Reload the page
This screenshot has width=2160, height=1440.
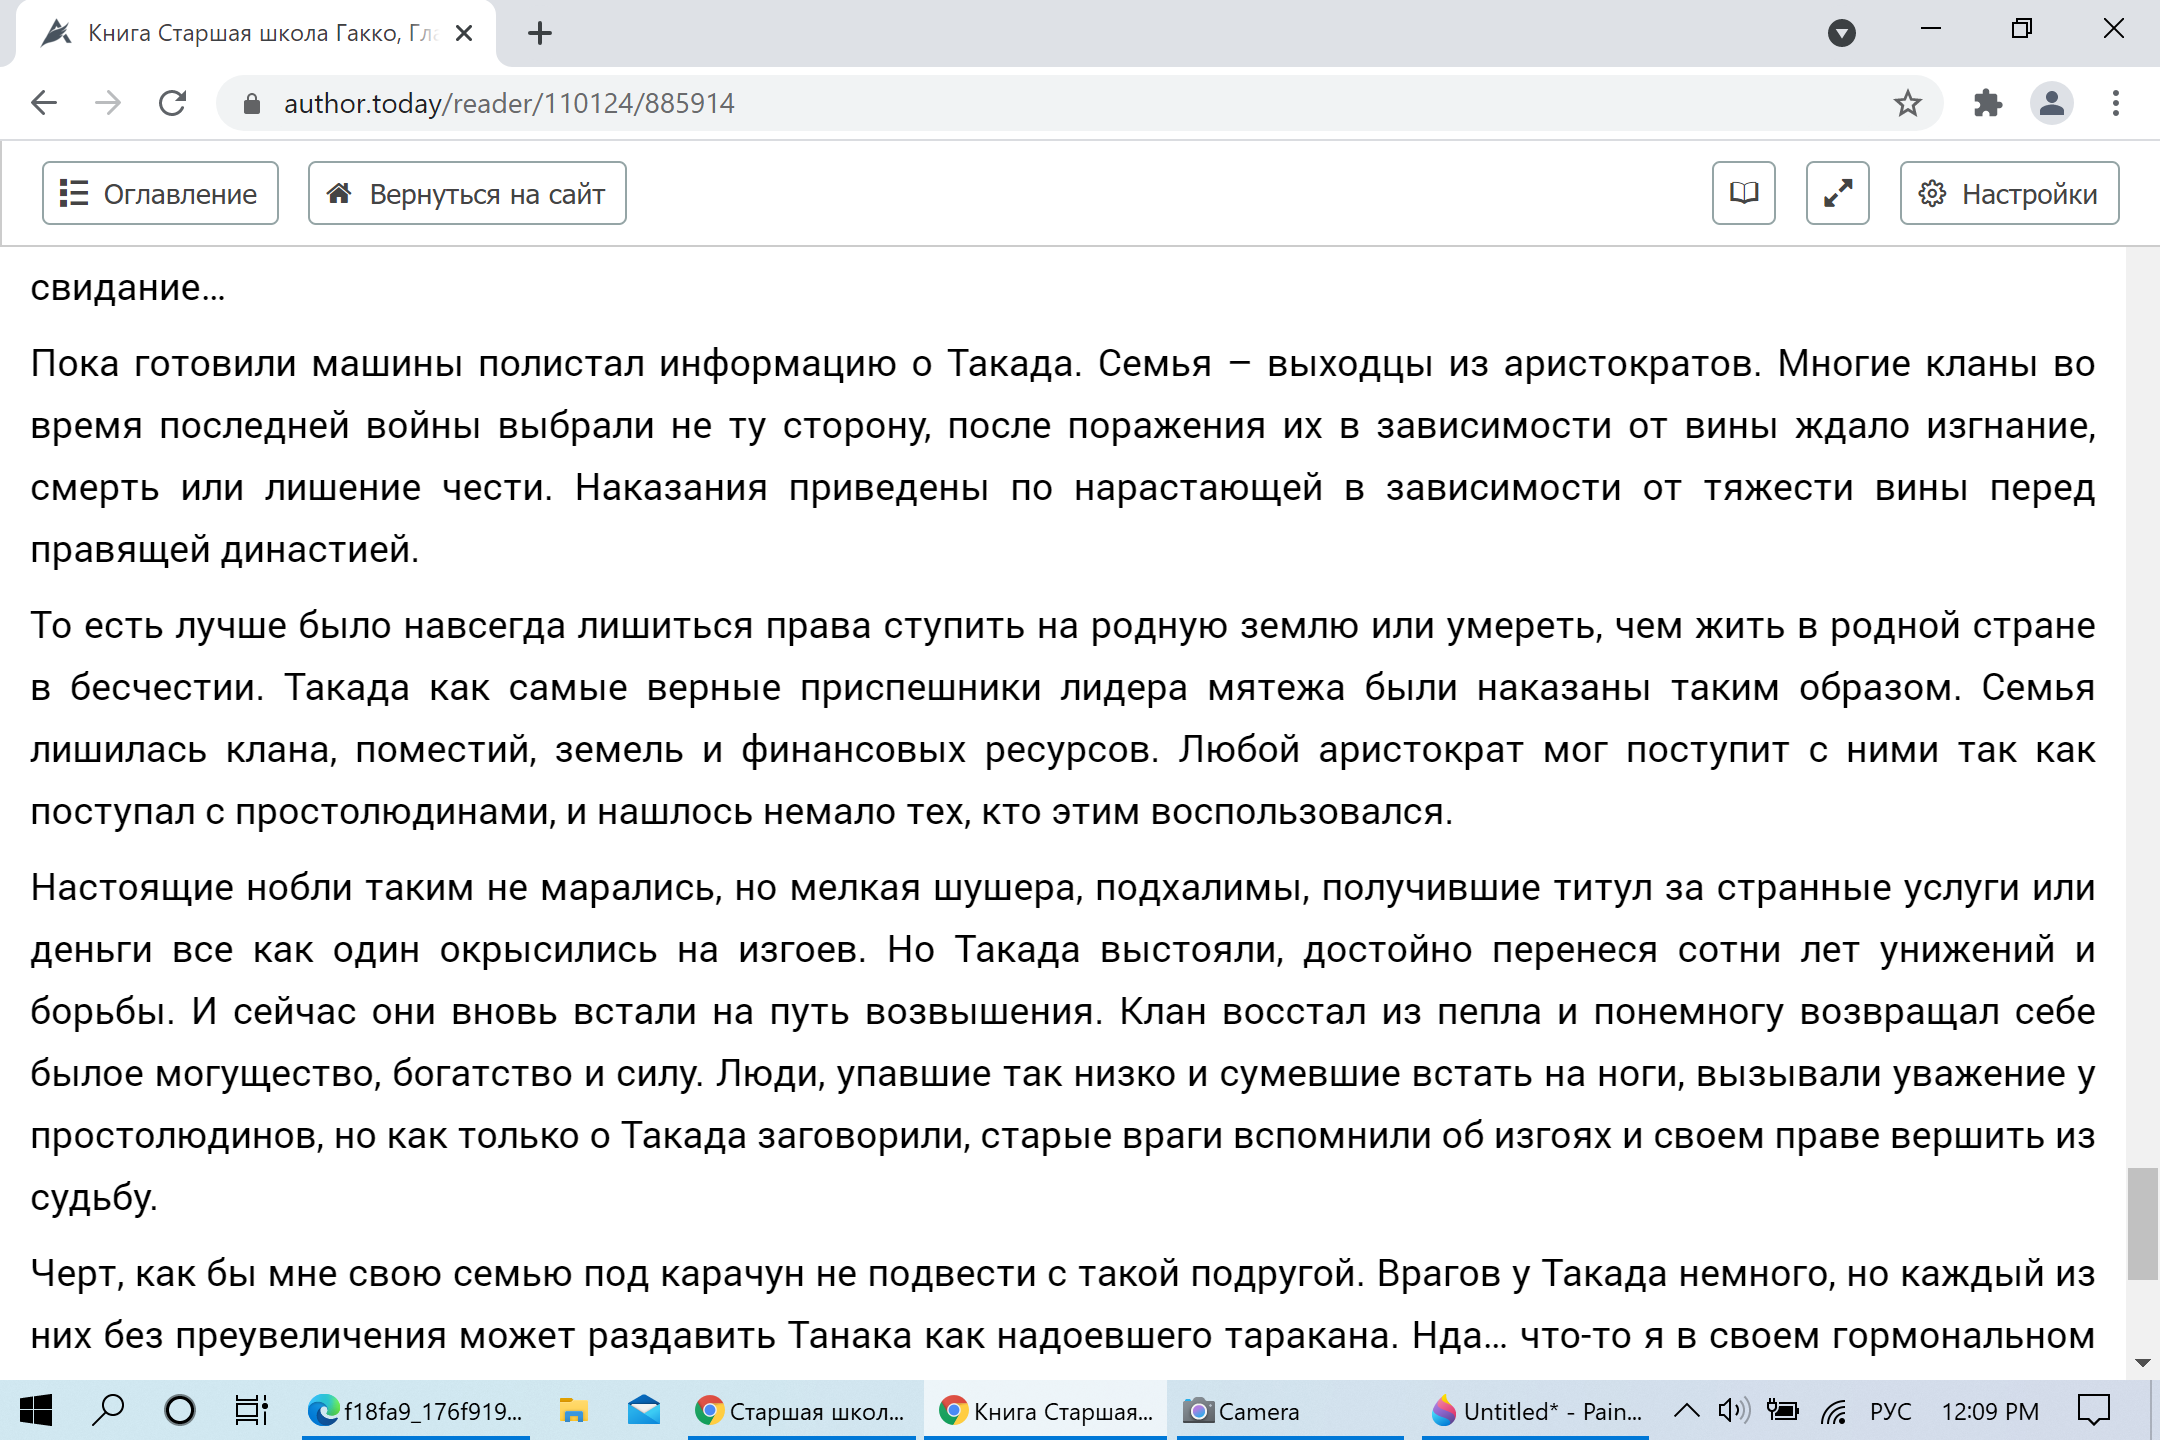click(172, 103)
